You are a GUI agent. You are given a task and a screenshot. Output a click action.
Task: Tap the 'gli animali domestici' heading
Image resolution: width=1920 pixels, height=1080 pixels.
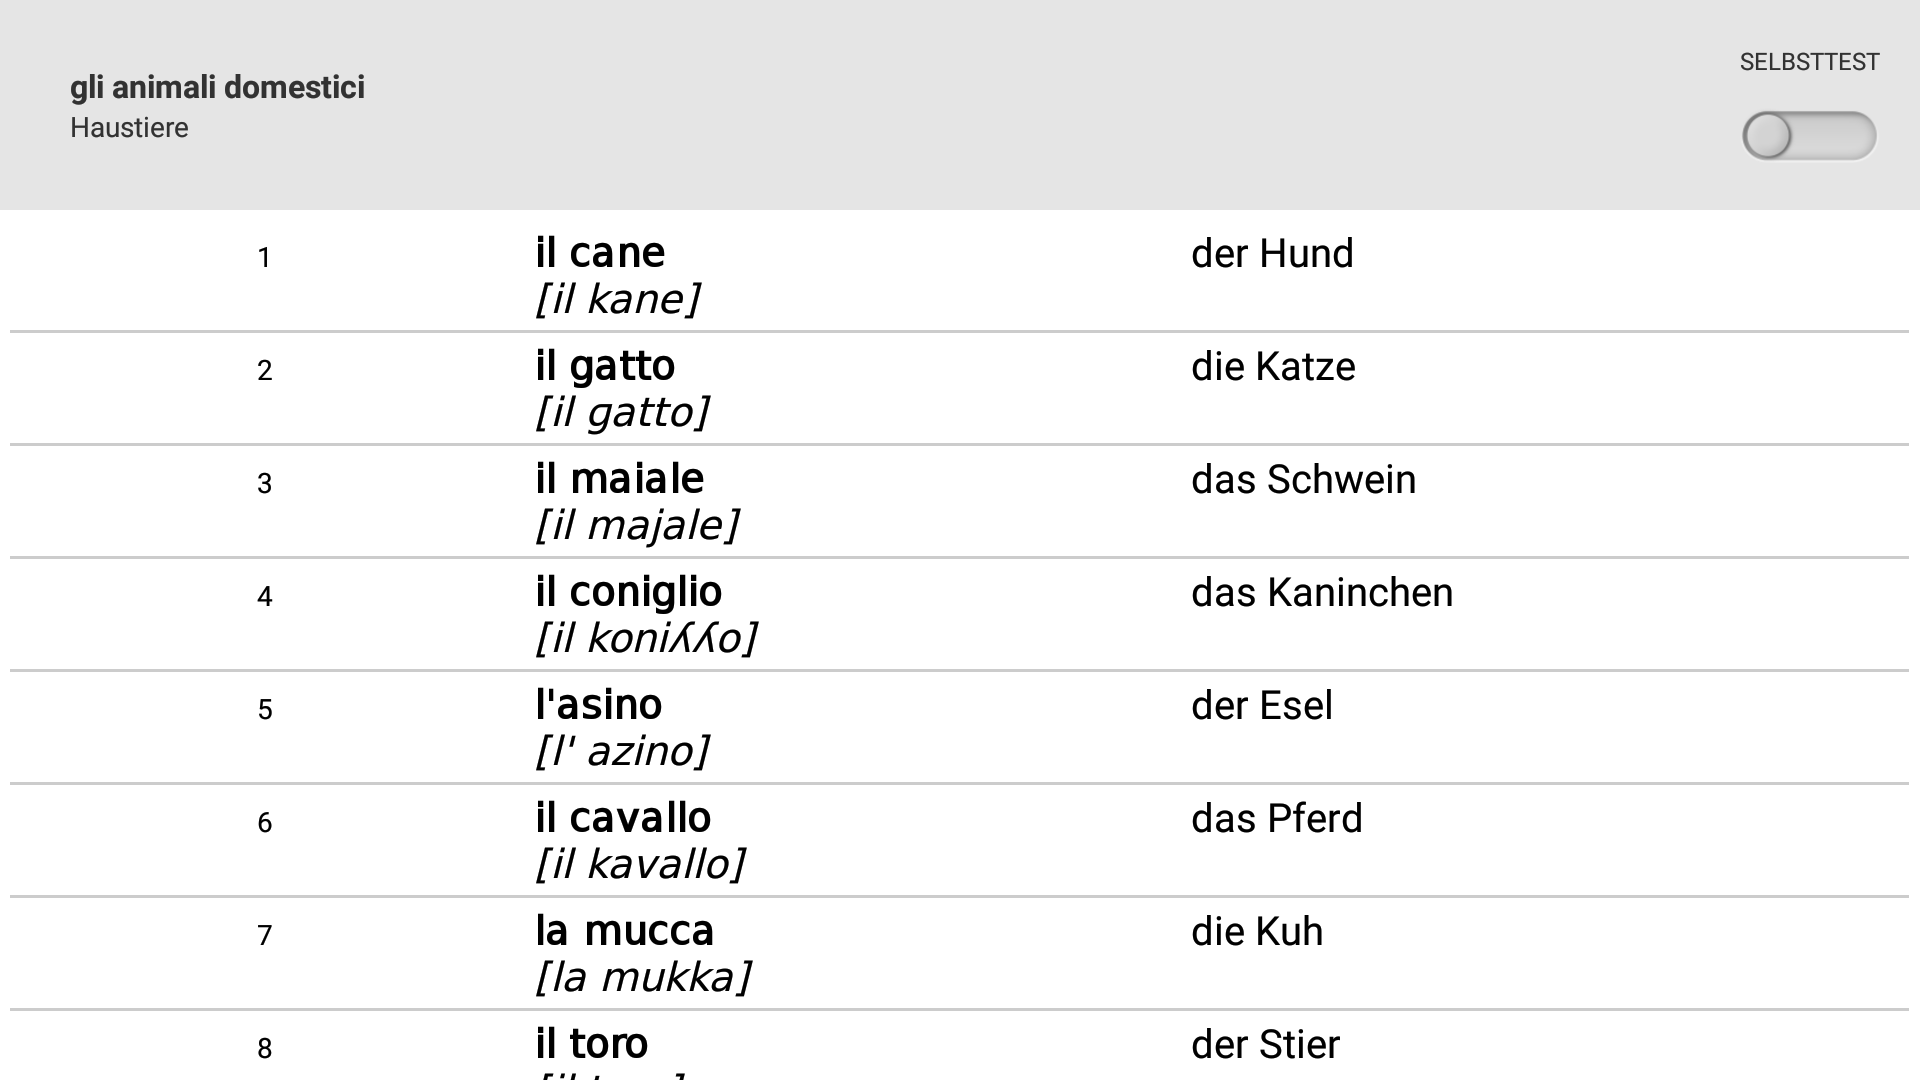[x=217, y=88]
